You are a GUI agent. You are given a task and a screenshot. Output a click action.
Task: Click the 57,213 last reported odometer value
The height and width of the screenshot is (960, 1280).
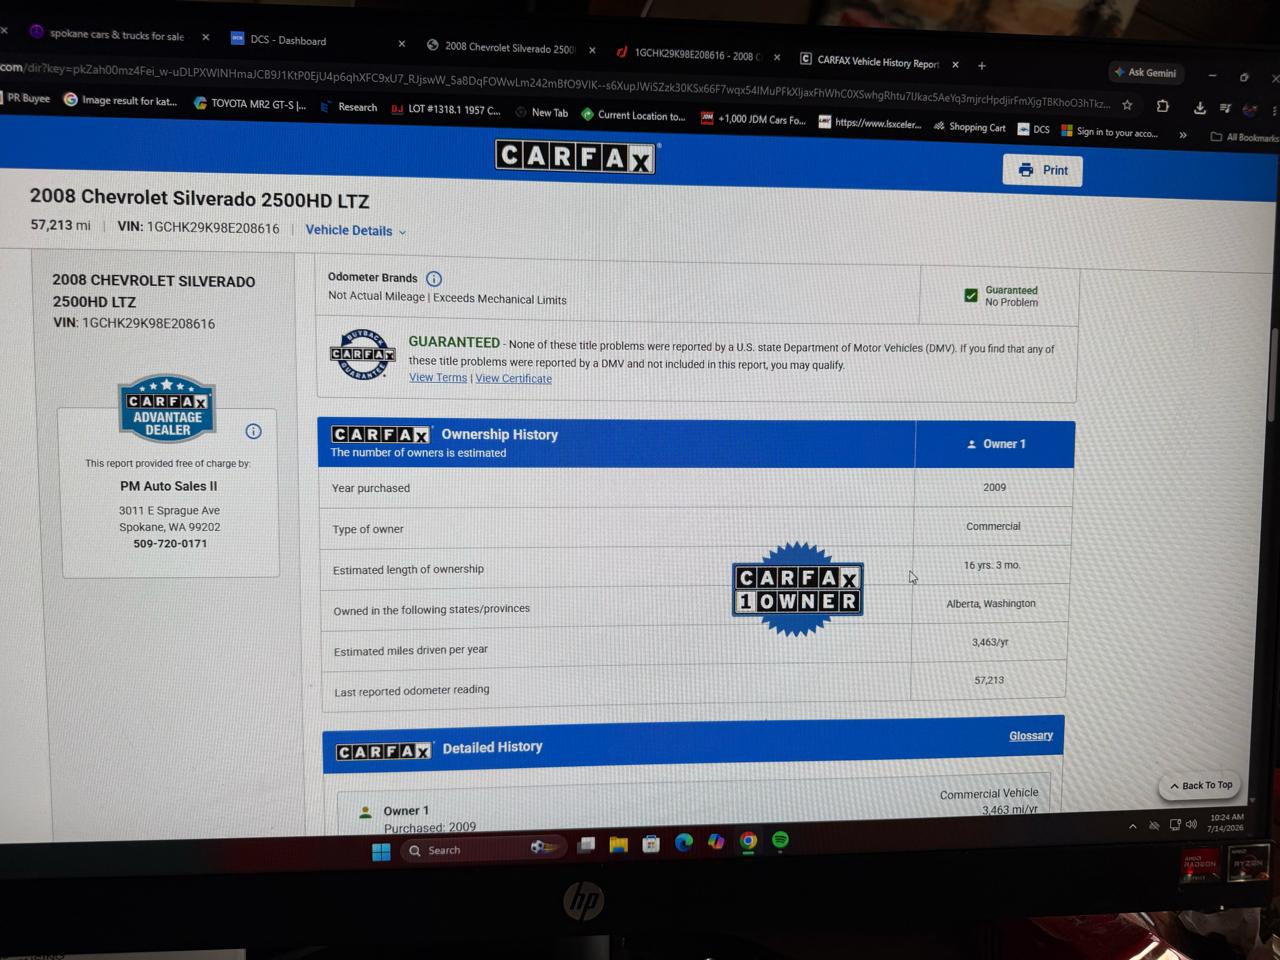[989, 680]
